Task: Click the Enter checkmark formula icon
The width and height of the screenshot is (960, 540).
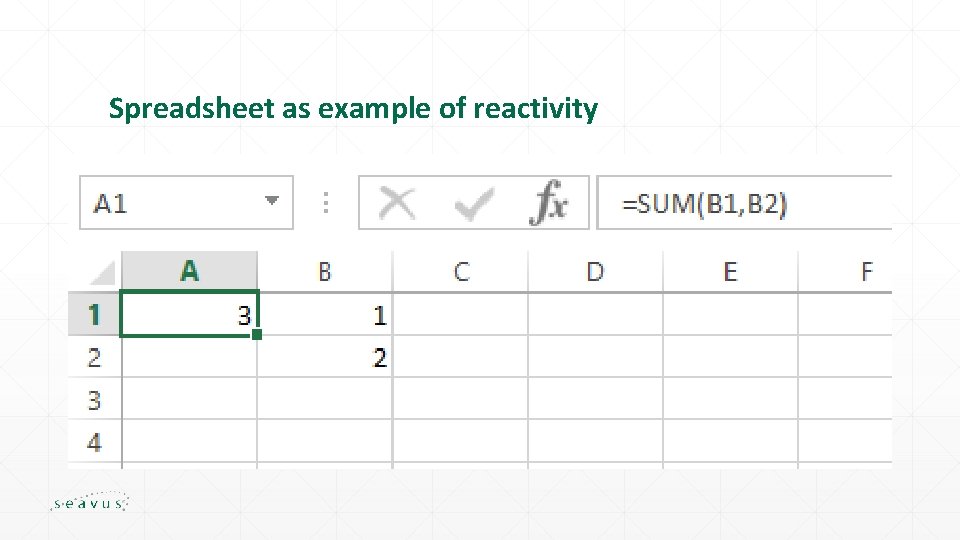Action: click(472, 204)
